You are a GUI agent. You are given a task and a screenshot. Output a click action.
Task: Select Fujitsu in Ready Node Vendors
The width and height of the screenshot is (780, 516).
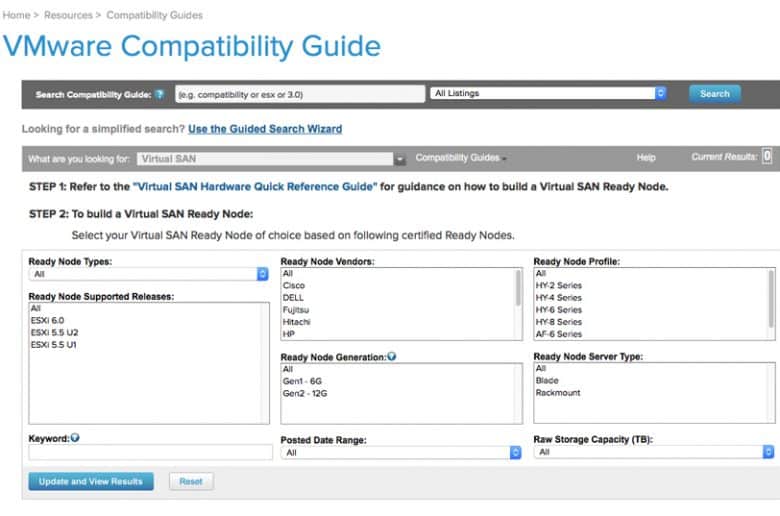(295, 310)
